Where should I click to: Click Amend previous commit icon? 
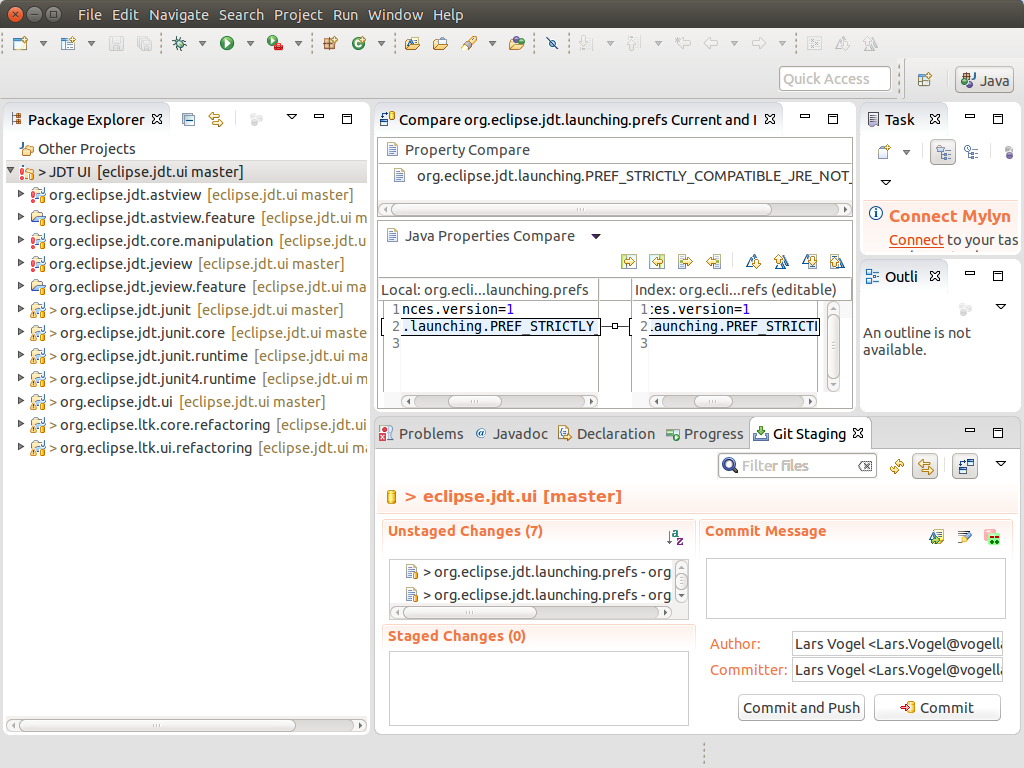tap(936, 537)
